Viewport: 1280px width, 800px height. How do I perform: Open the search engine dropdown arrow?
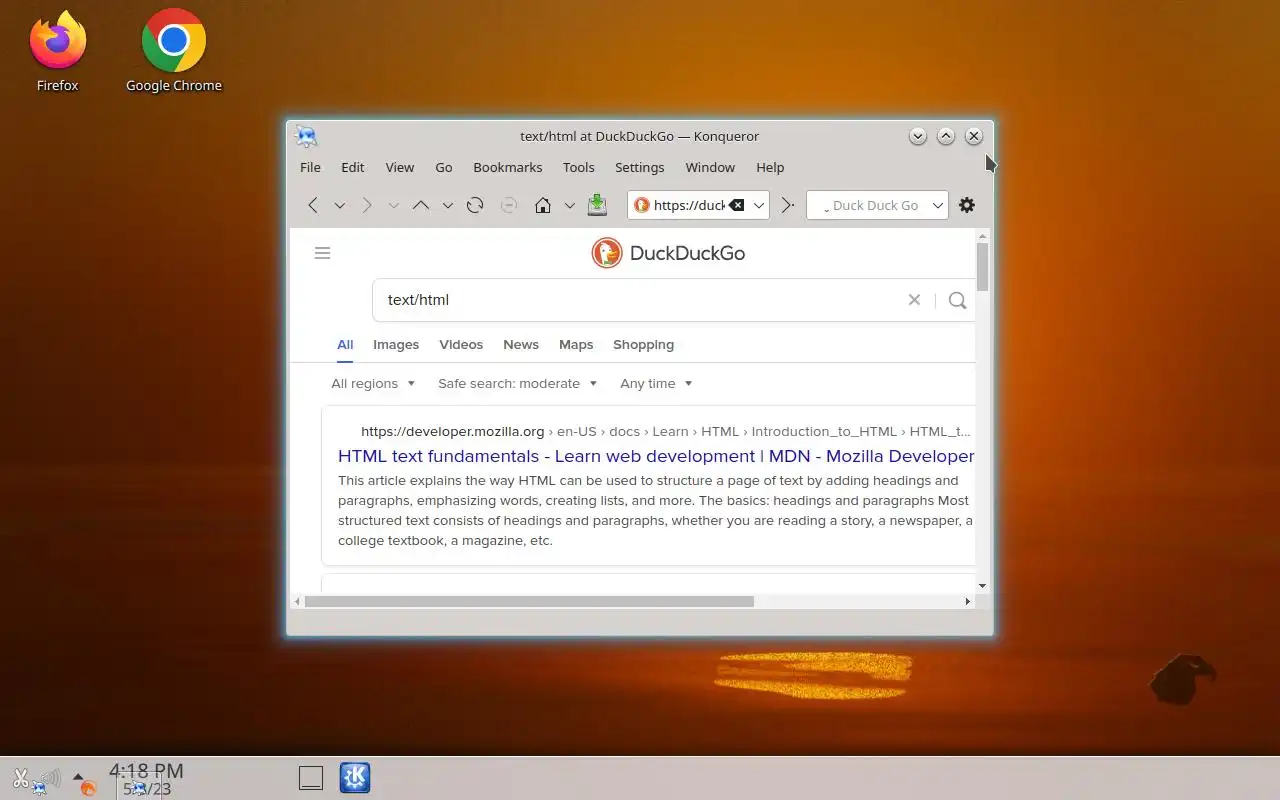(x=938, y=205)
